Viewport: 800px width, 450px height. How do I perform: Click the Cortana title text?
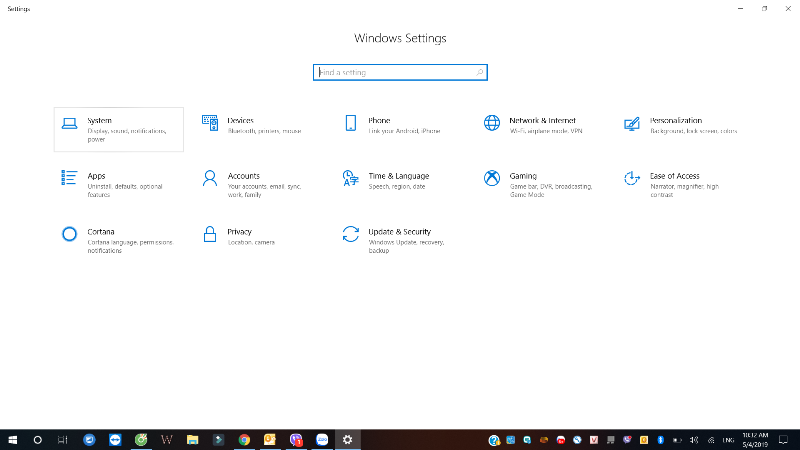pos(101,232)
